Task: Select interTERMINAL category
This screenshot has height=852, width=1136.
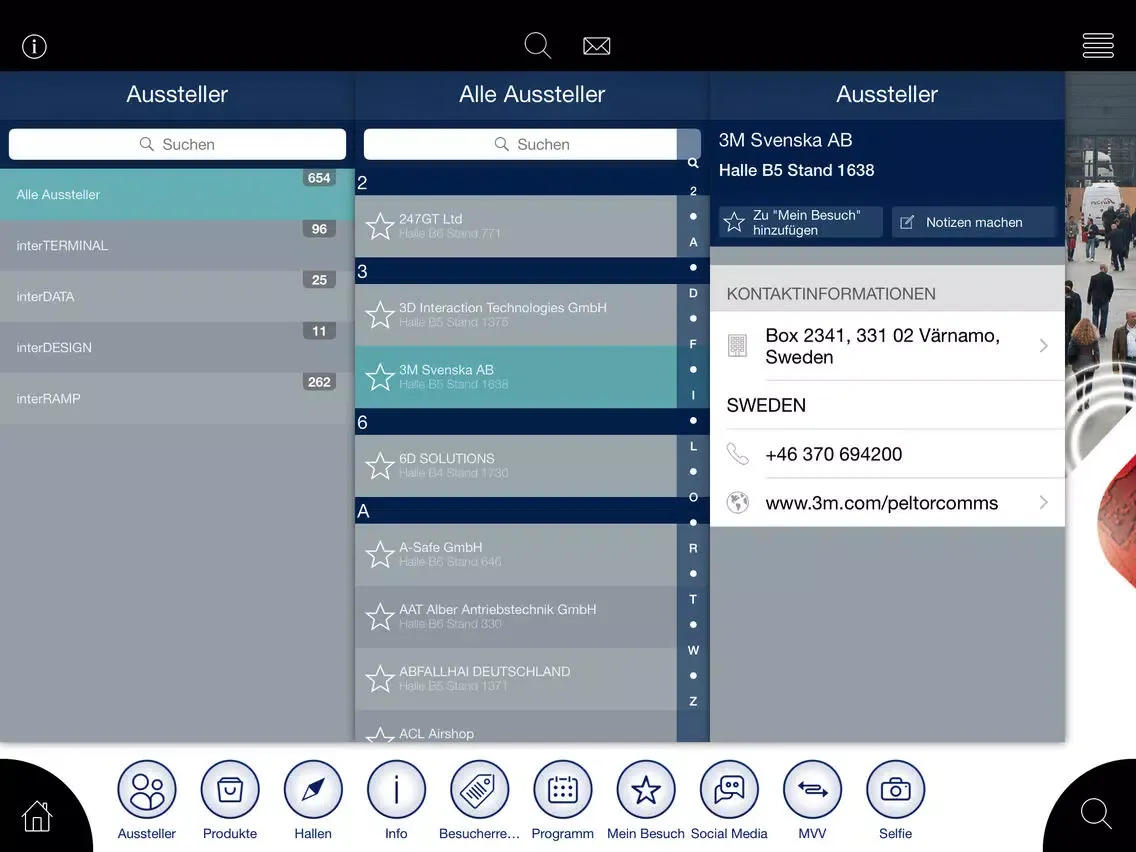Action: (177, 246)
